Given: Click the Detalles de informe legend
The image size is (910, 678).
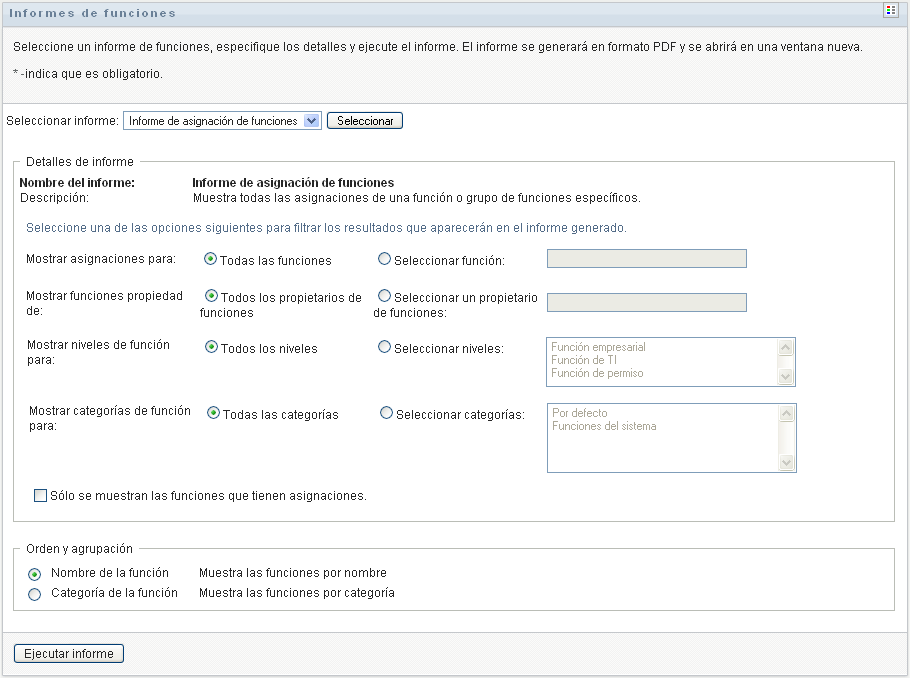Looking at the screenshot, I should 80,161.
